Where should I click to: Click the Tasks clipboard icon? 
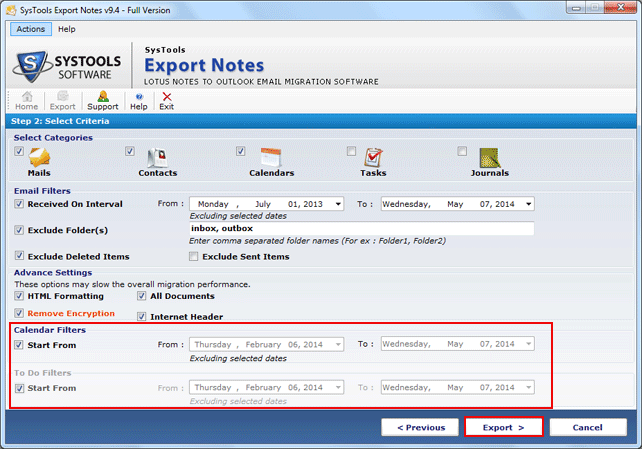pyautogui.click(x=373, y=158)
